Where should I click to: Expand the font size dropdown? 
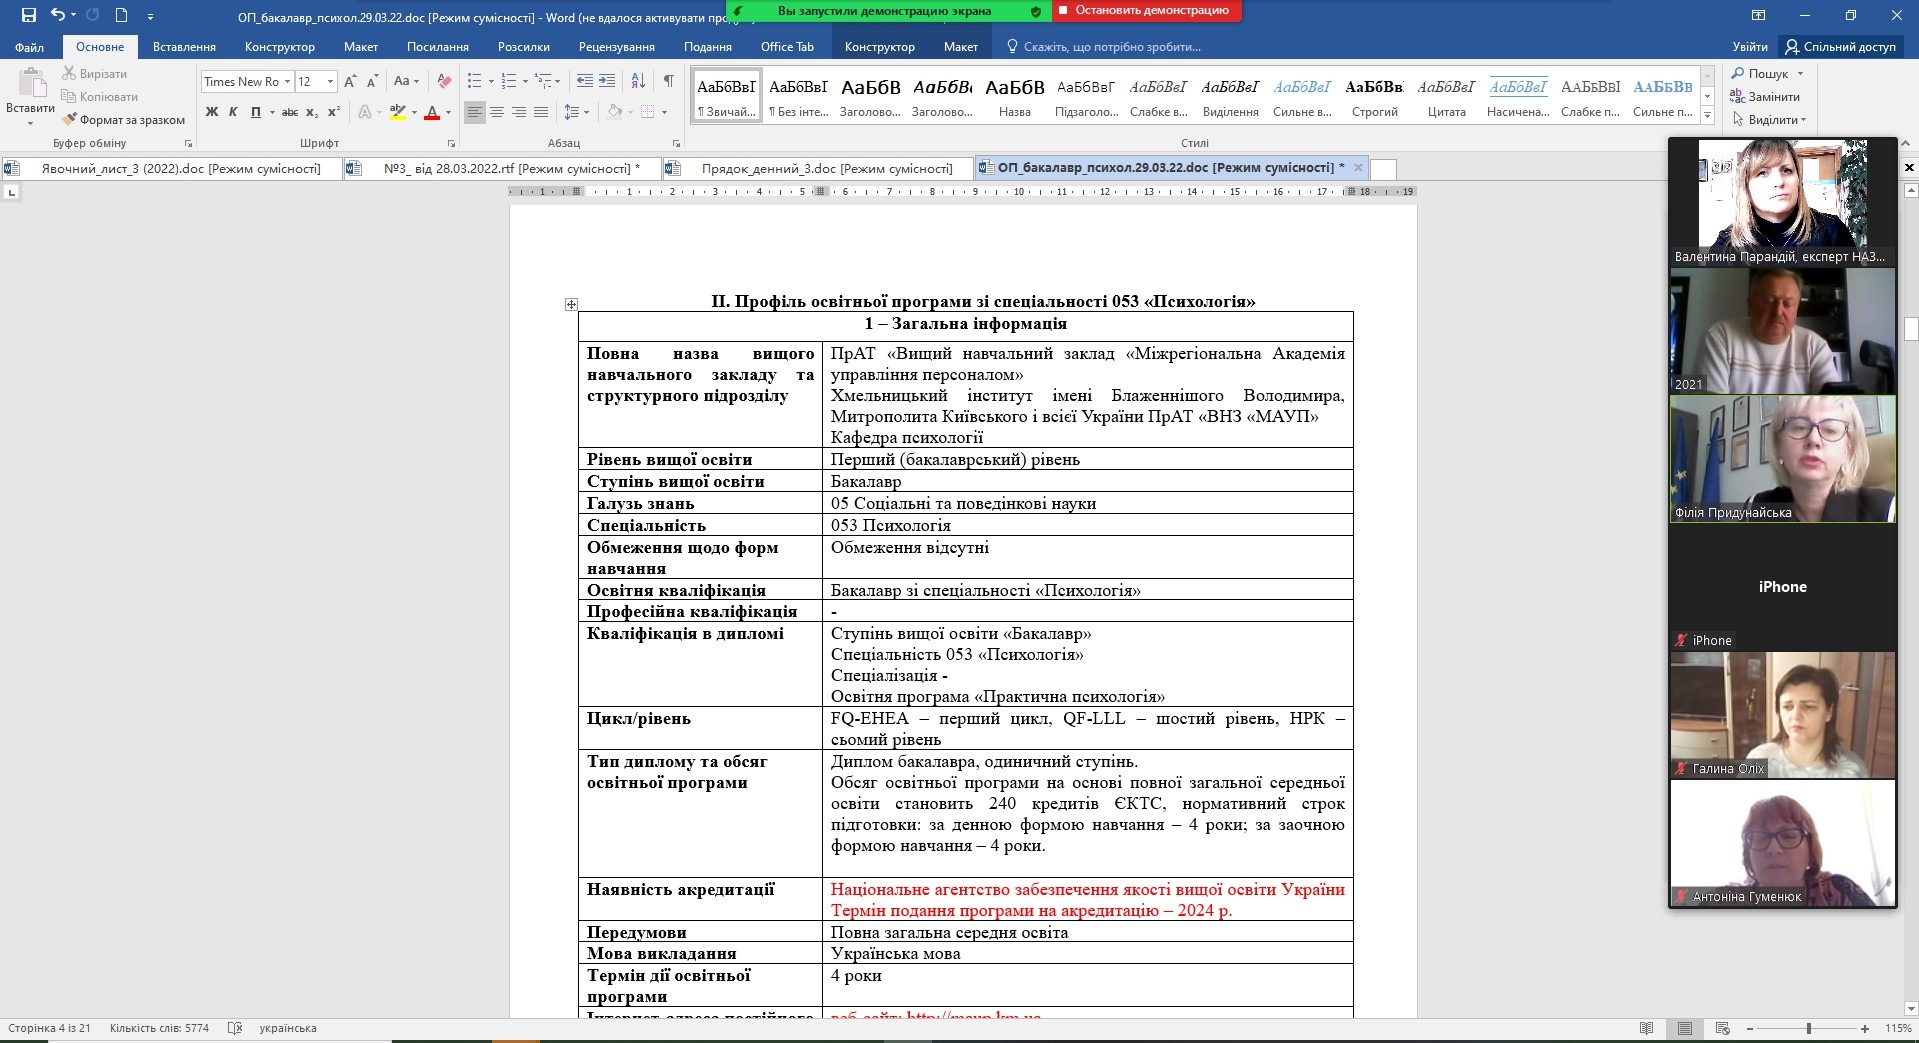click(330, 82)
